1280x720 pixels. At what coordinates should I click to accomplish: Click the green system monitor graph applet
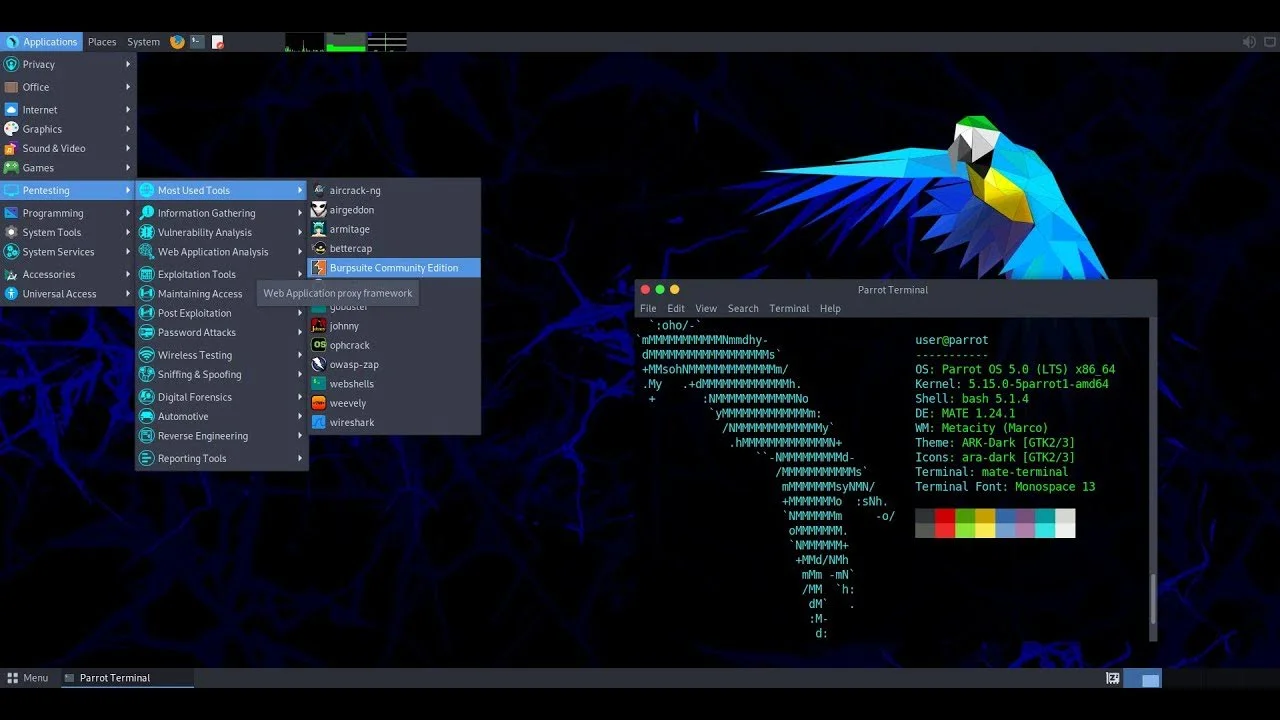pos(346,42)
